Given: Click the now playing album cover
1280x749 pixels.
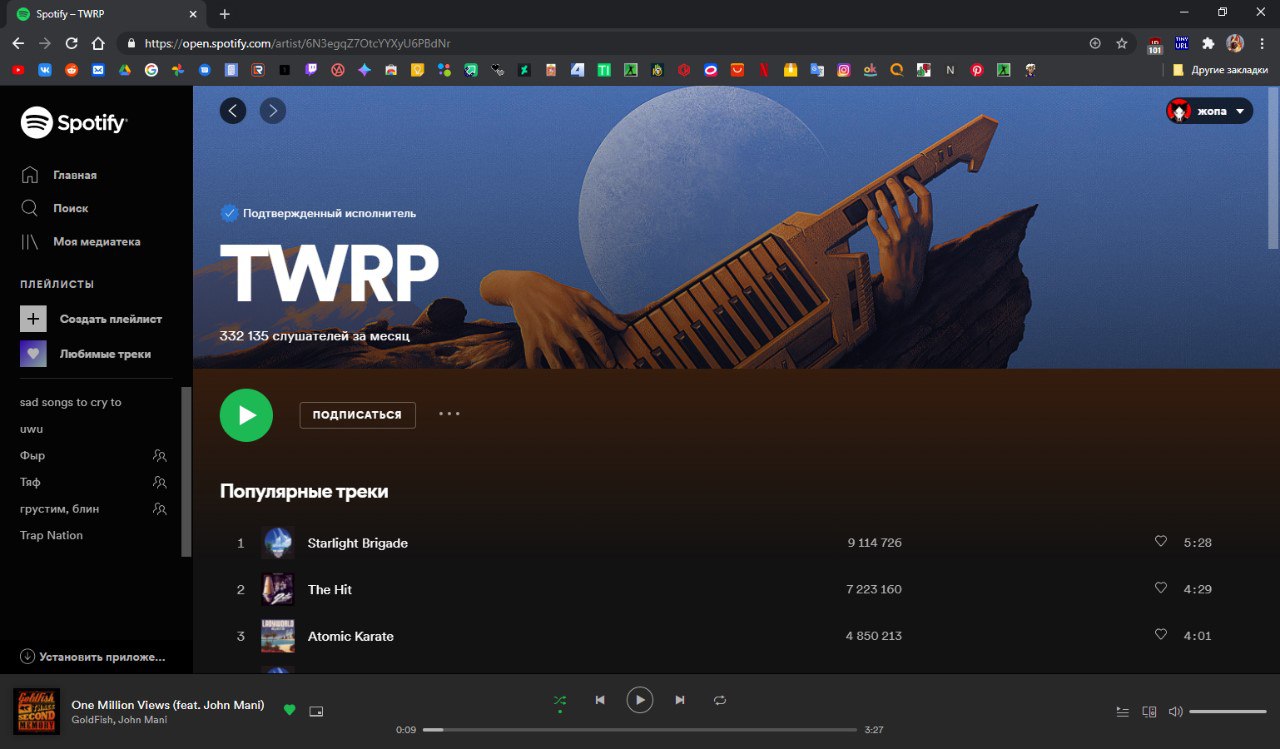Looking at the screenshot, I should pos(35,711).
